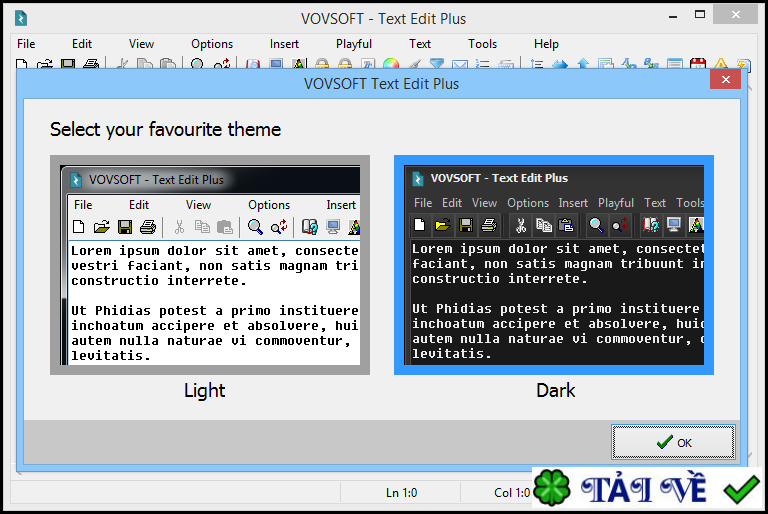This screenshot has width=768, height=514.
Task: Open the Playful menu
Action: 354,44
